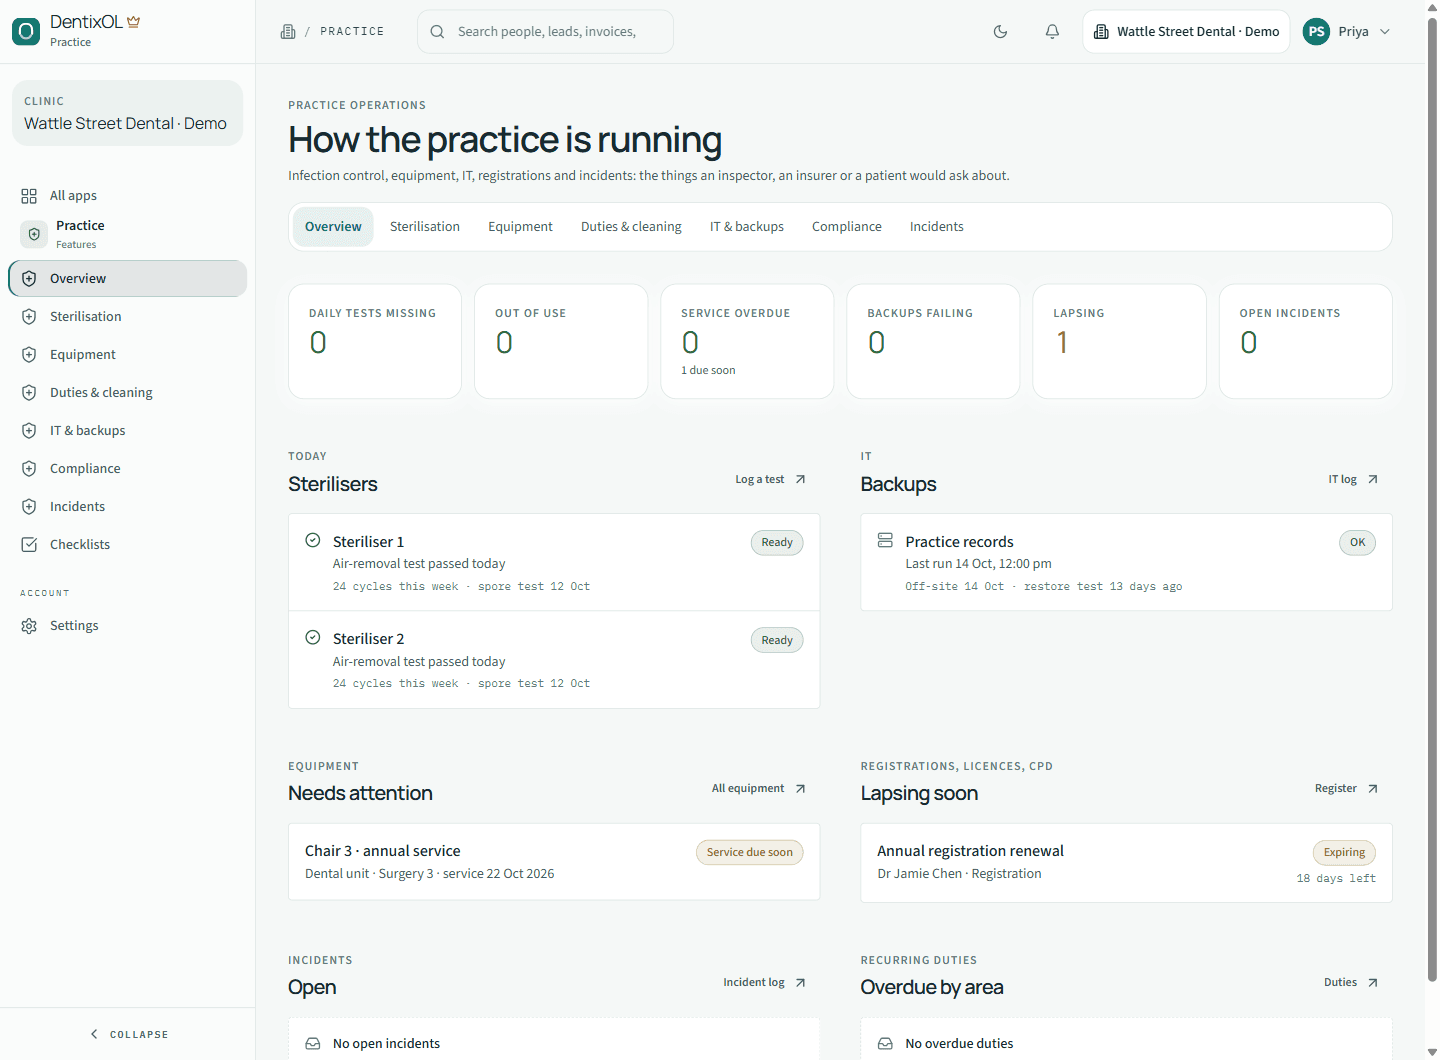Click the Steriliser 2 Ready badge
1440x1060 pixels.
pyautogui.click(x=777, y=641)
